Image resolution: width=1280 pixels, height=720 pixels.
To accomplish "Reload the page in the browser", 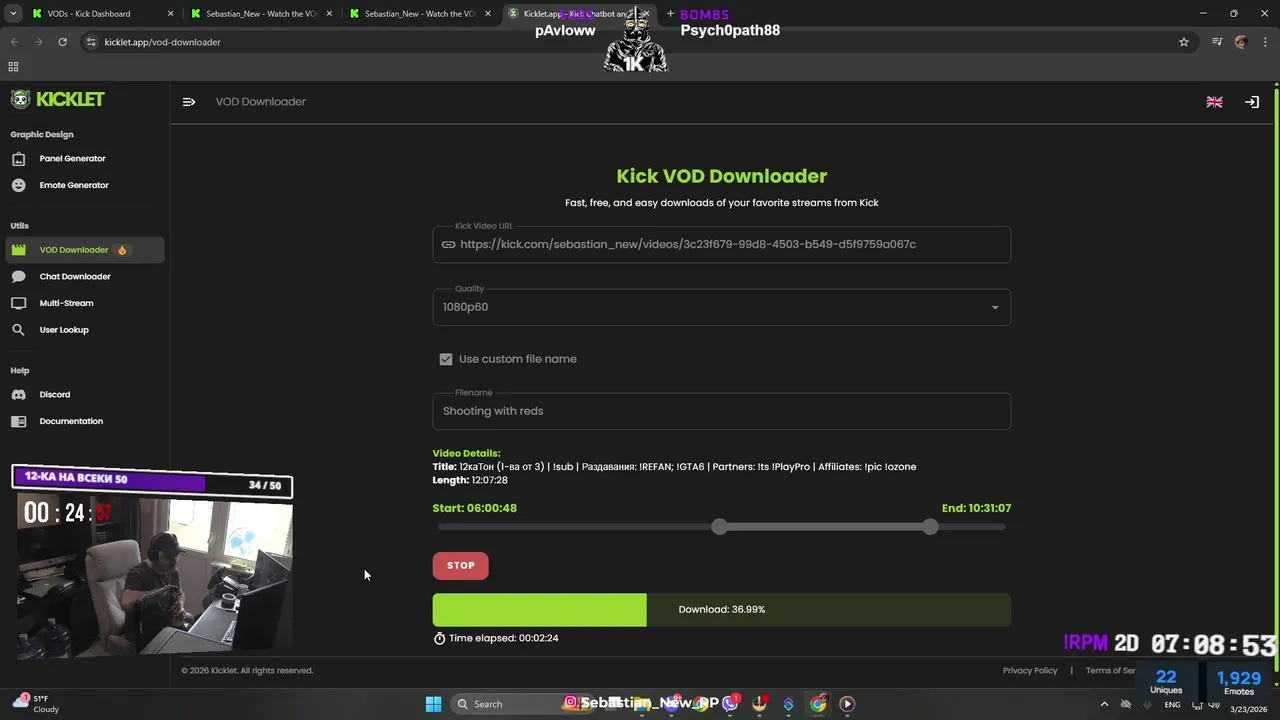I will (62, 42).
